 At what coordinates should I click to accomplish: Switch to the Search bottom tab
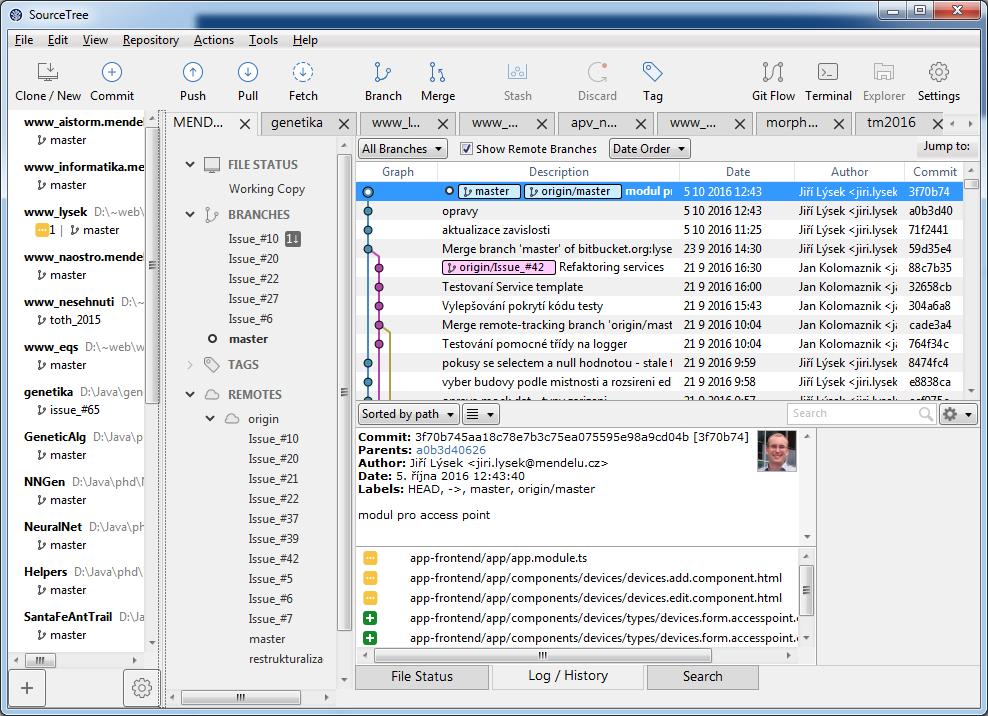coord(703,676)
